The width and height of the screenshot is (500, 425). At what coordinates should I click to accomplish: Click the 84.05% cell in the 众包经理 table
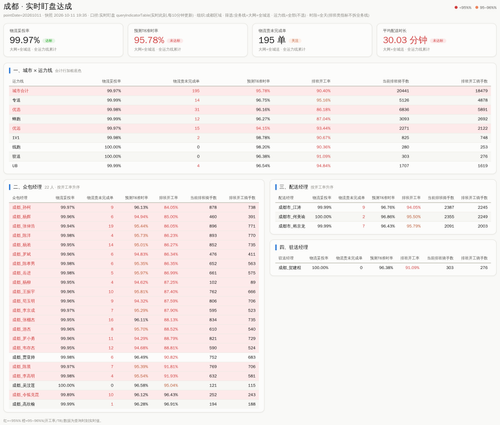point(171,207)
